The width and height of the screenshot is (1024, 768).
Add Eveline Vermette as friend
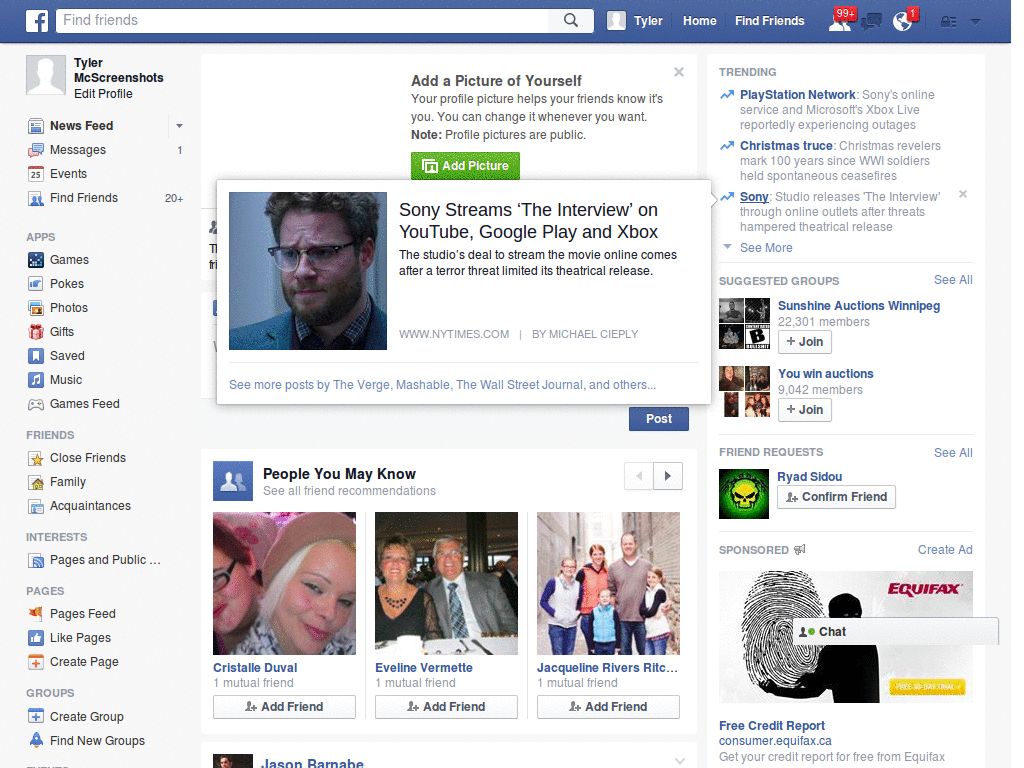[446, 707]
